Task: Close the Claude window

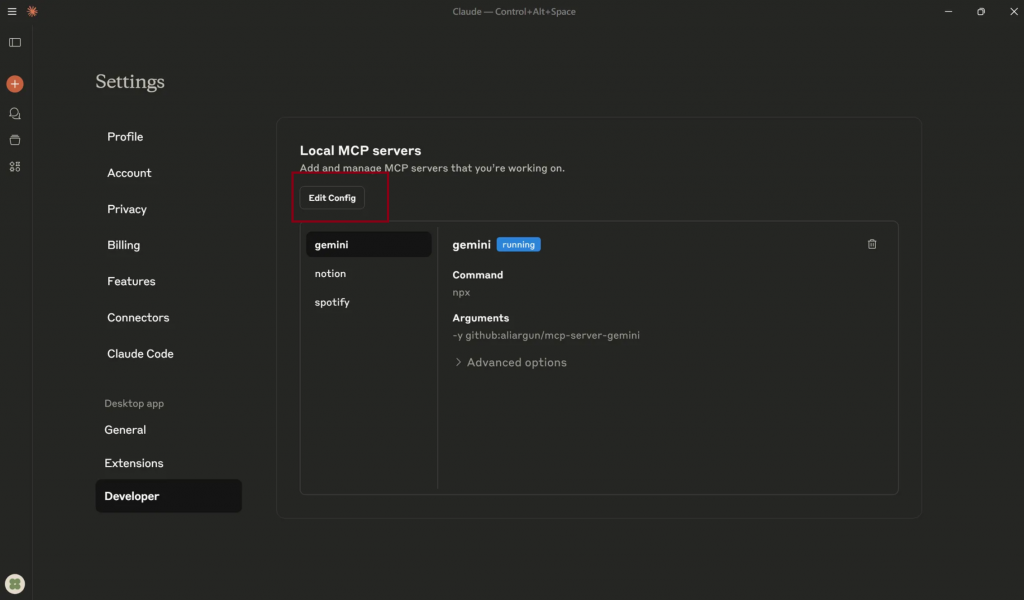Action: point(1014,12)
